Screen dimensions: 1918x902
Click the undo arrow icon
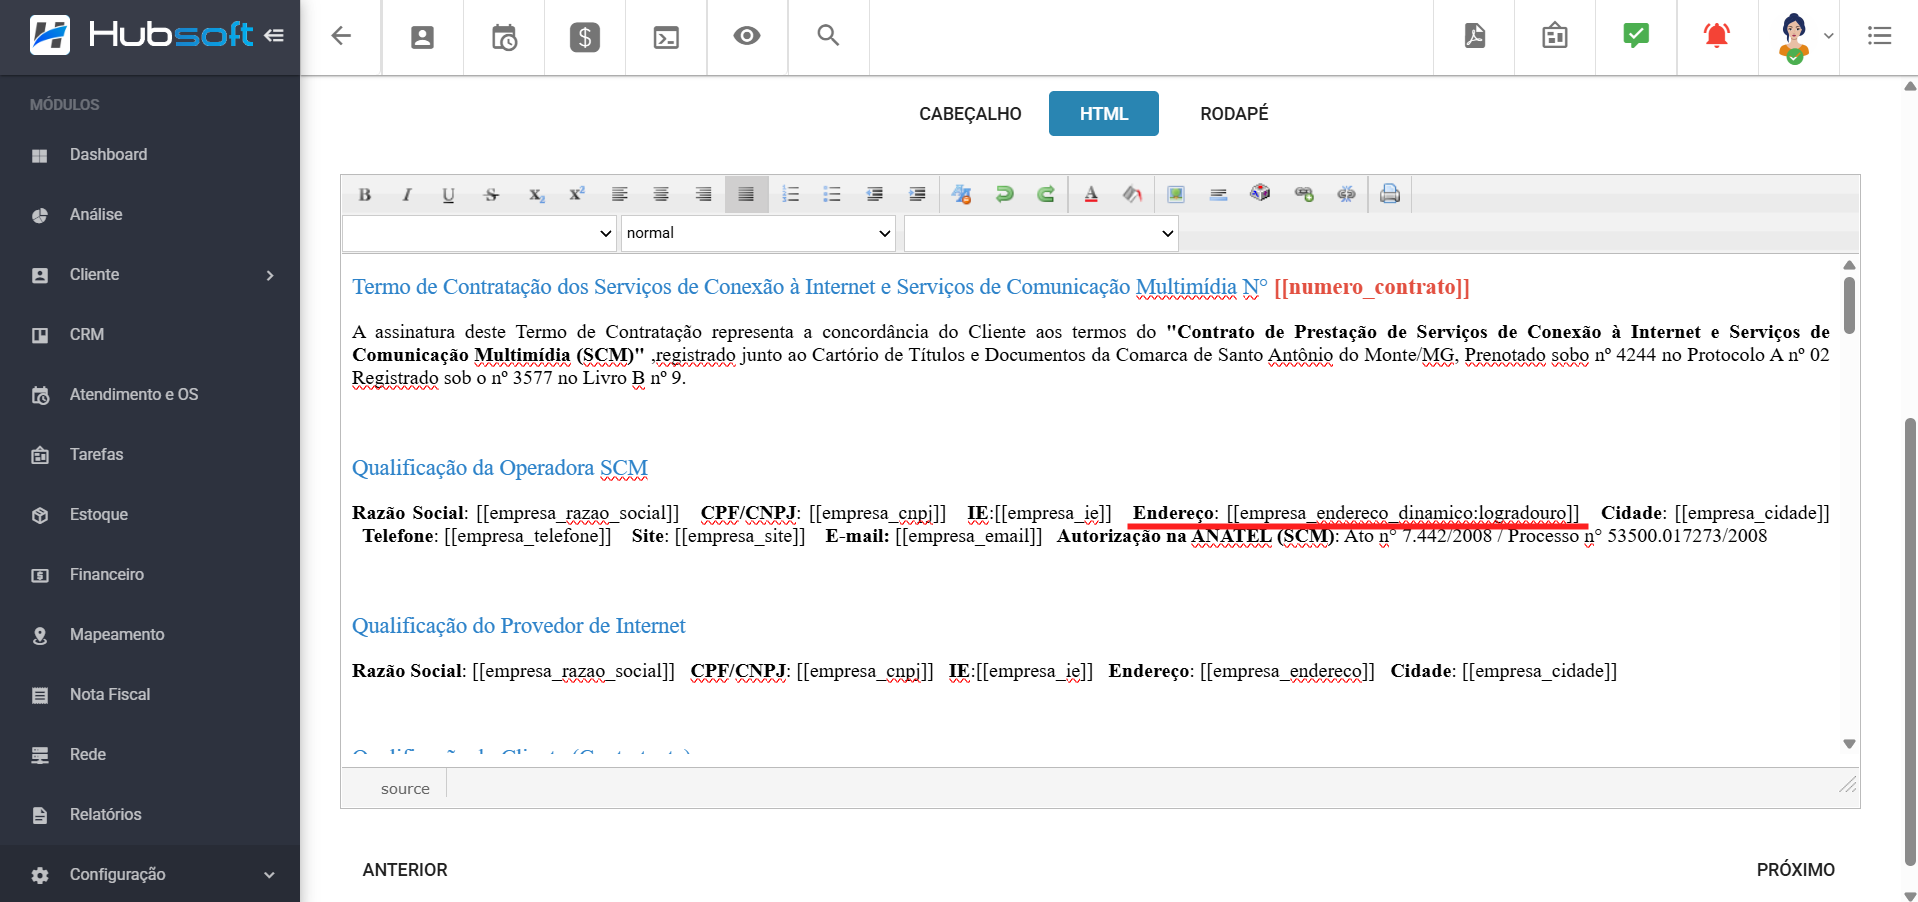(1004, 195)
